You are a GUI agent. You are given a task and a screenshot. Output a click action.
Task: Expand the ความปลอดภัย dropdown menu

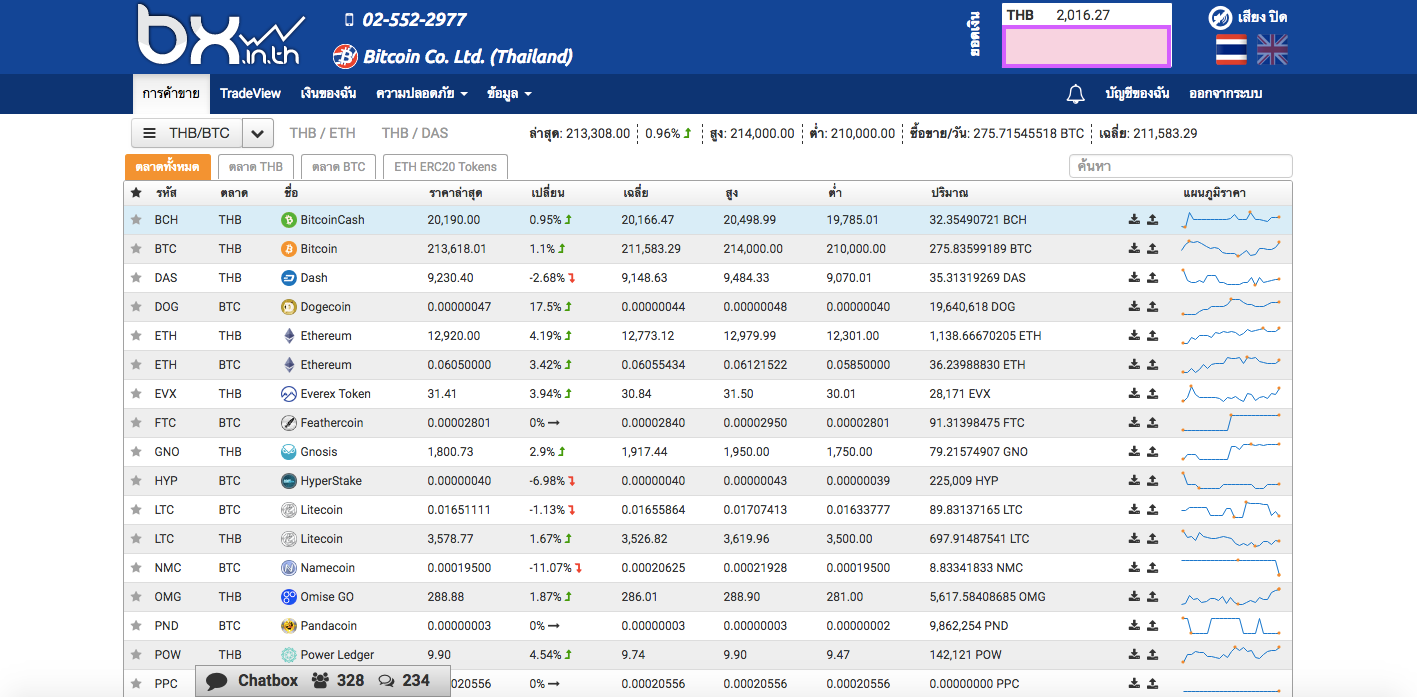click(x=422, y=94)
